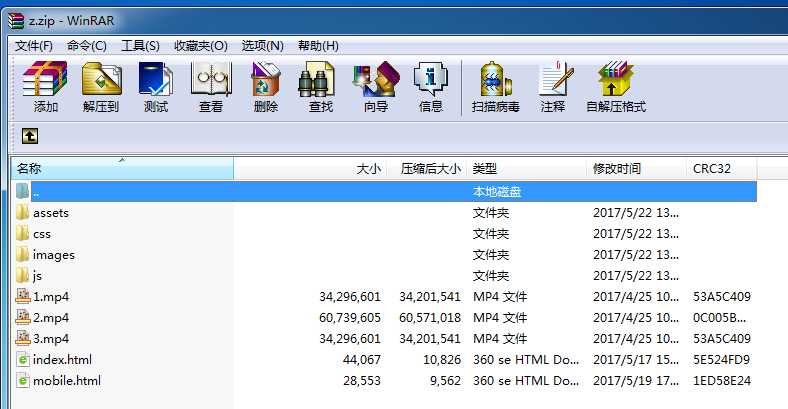Sort by 压缩后大小 column header
Screen dimensions: 788x409
click(x=427, y=168)
